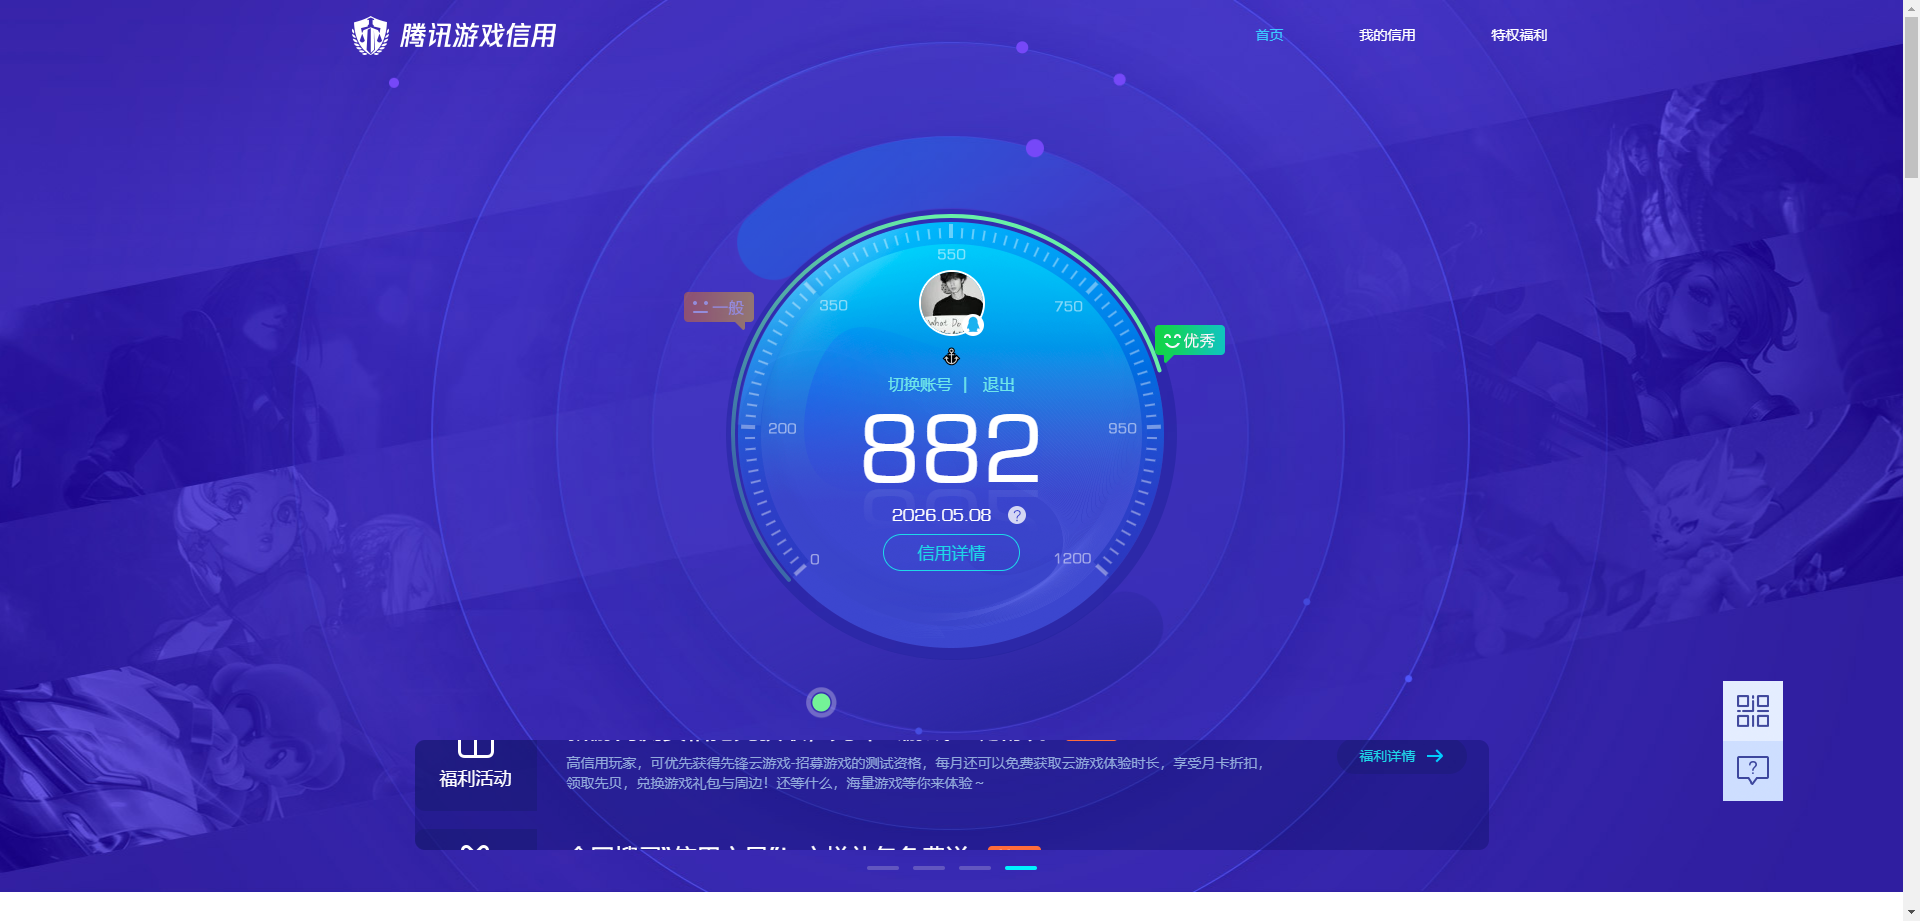
Task: Click the page vertical scrollbar thumb
Action: [x=1911, y=98]
